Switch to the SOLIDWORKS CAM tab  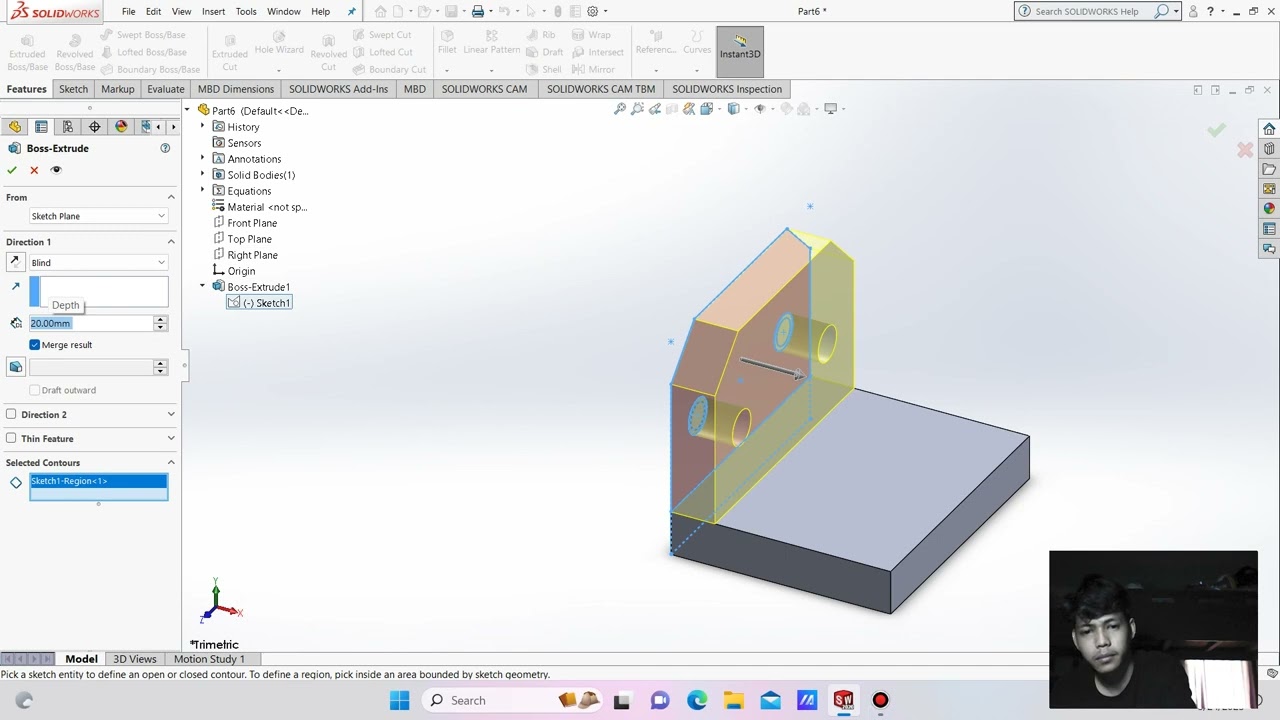point(484,89)
